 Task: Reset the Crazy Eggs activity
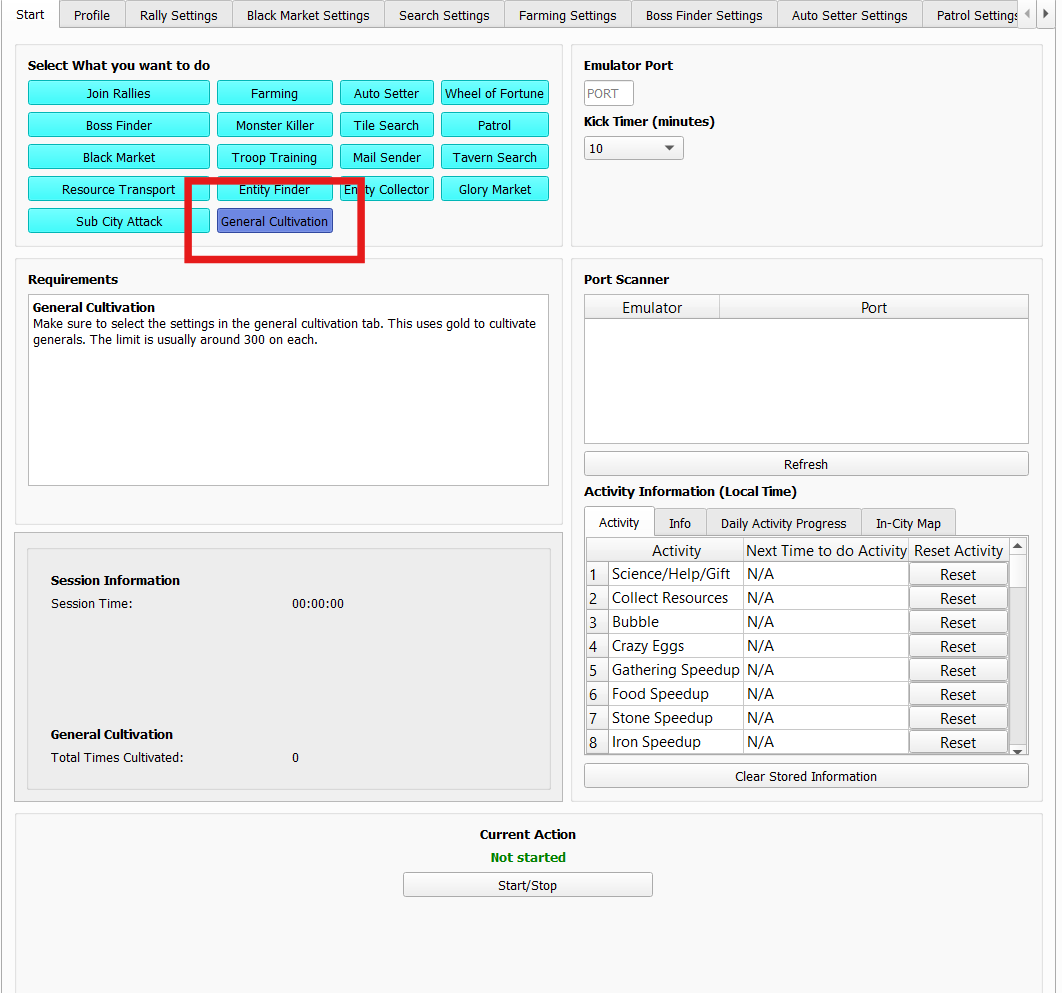coord(957,647)
